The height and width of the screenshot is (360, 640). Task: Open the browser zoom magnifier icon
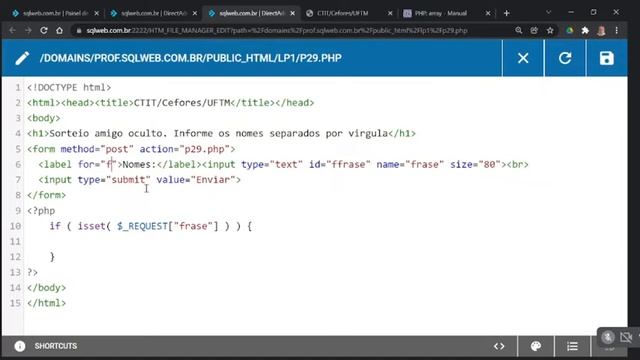518,30
